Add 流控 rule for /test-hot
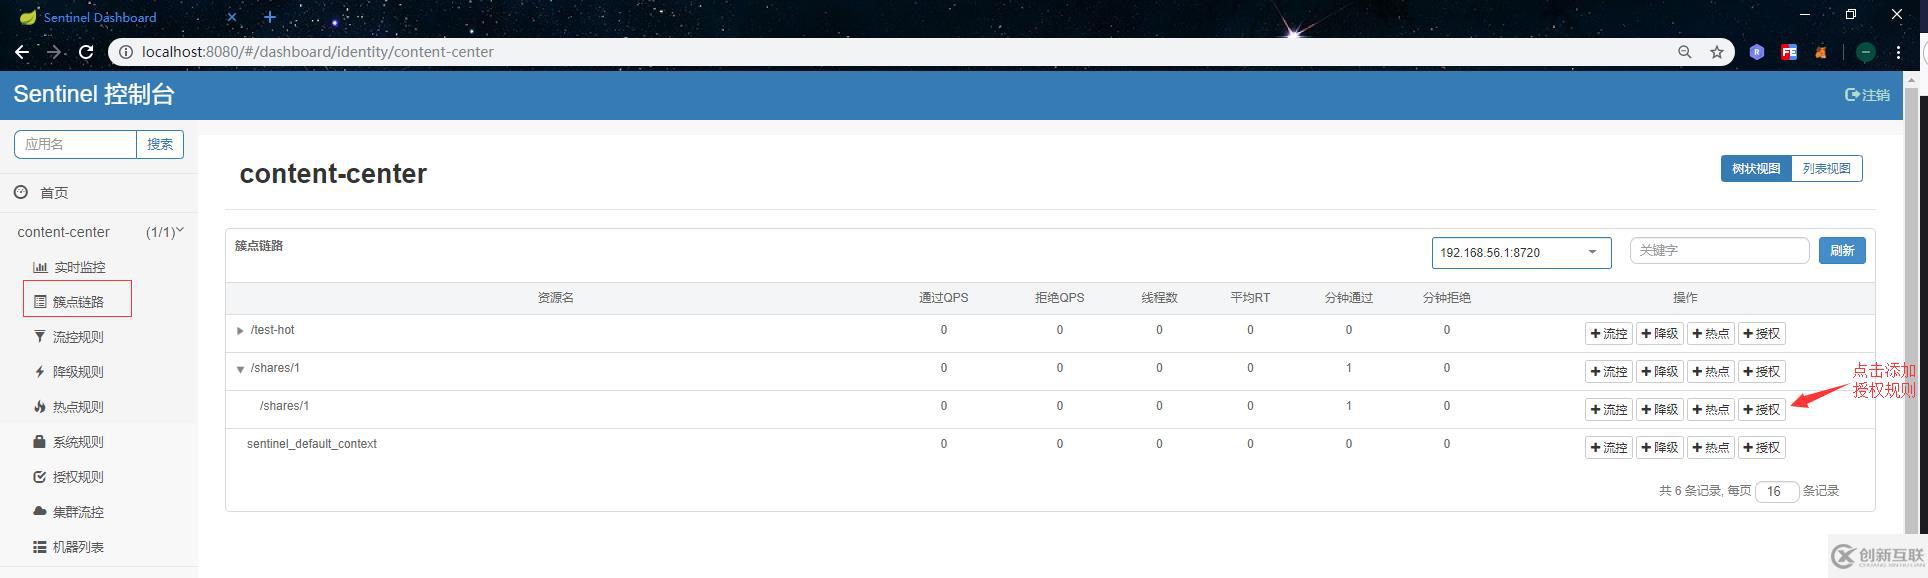 (1609, 334)
